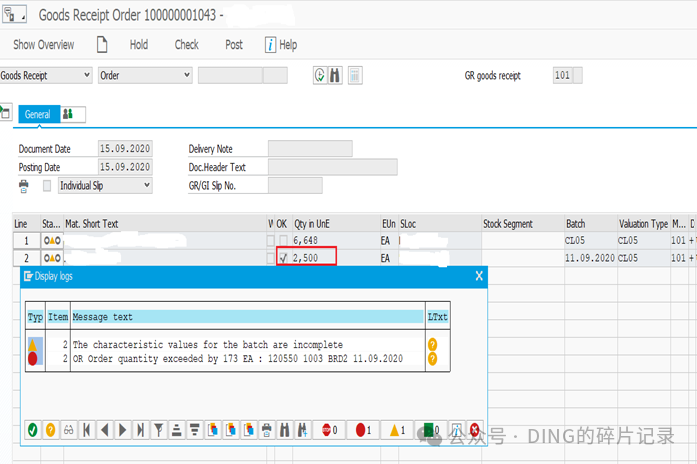Switch to the General tab
The width and height of the screenshot is (697, 464).
click(38, 114)
